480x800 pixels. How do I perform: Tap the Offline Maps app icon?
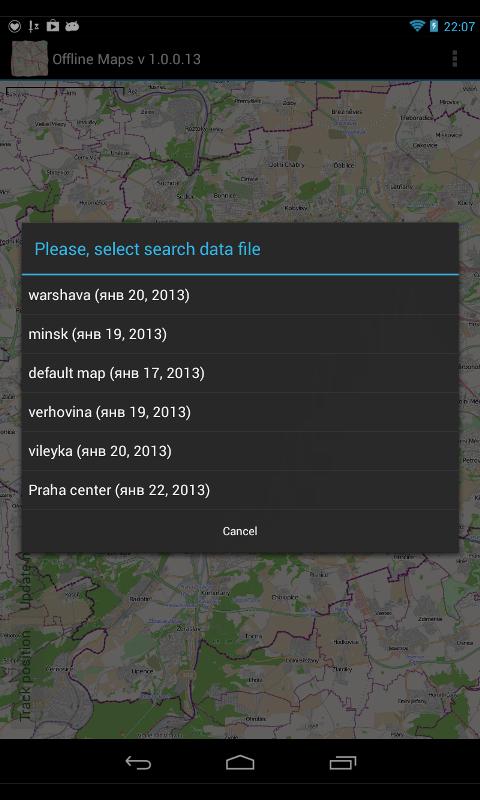click(30, 59)
